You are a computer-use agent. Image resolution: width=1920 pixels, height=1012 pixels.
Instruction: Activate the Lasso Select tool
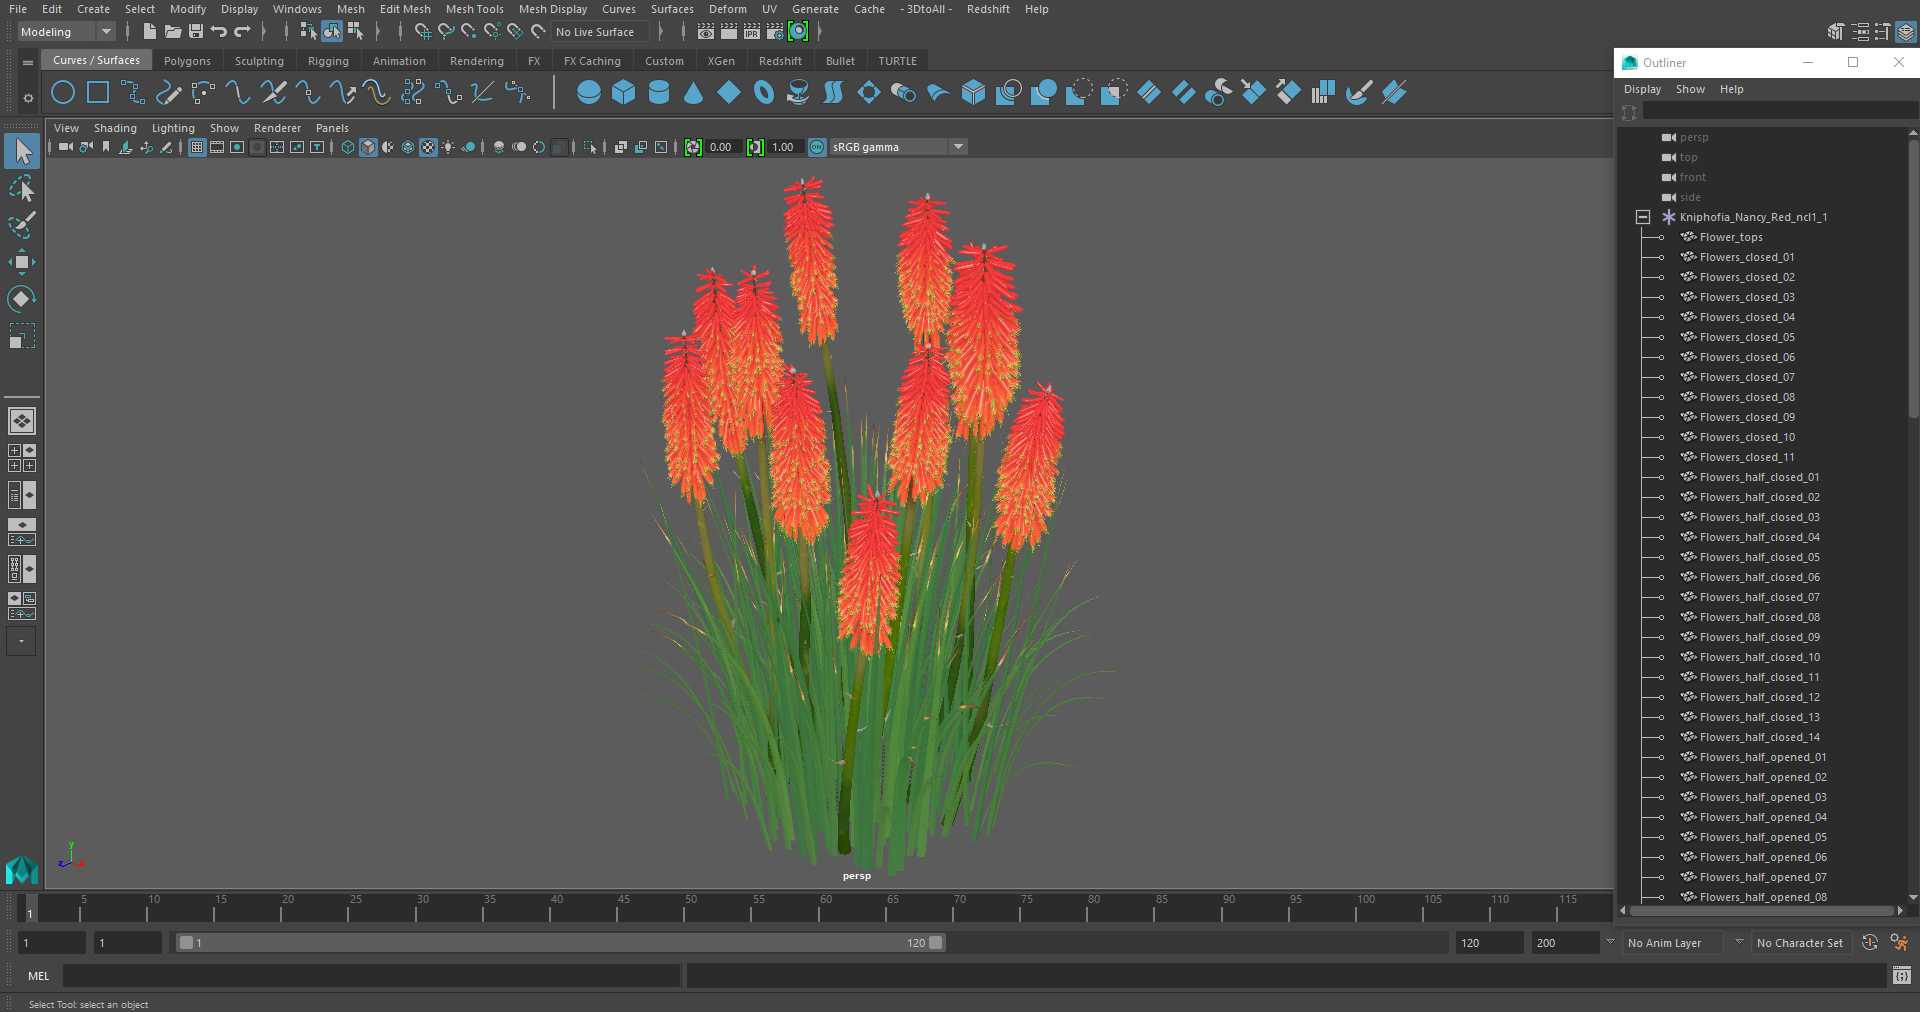click(22, 188)
